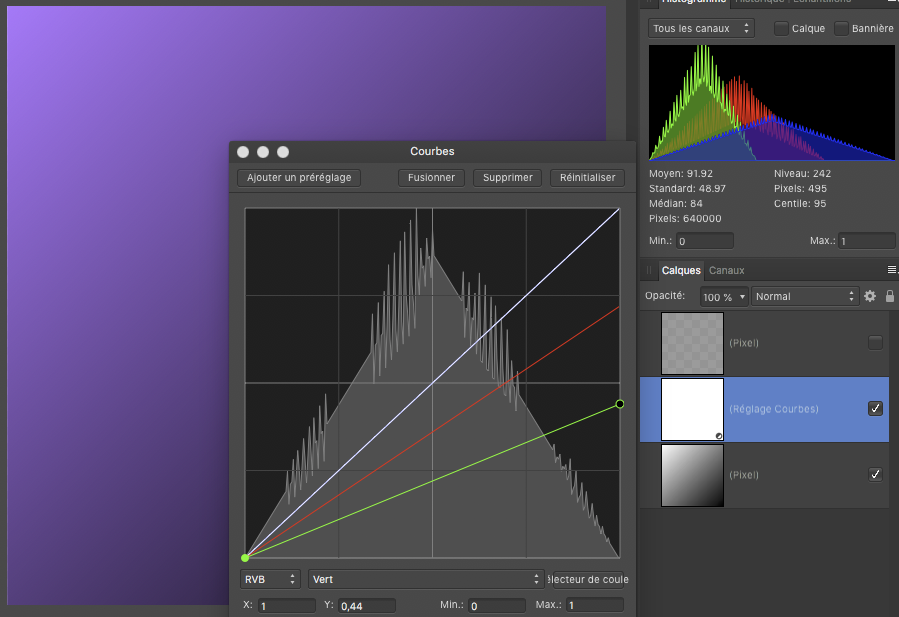This screenshot has height=617, width=899.
Task: Click the Moyen: 91.92 statistic
Action: point(681,173)
